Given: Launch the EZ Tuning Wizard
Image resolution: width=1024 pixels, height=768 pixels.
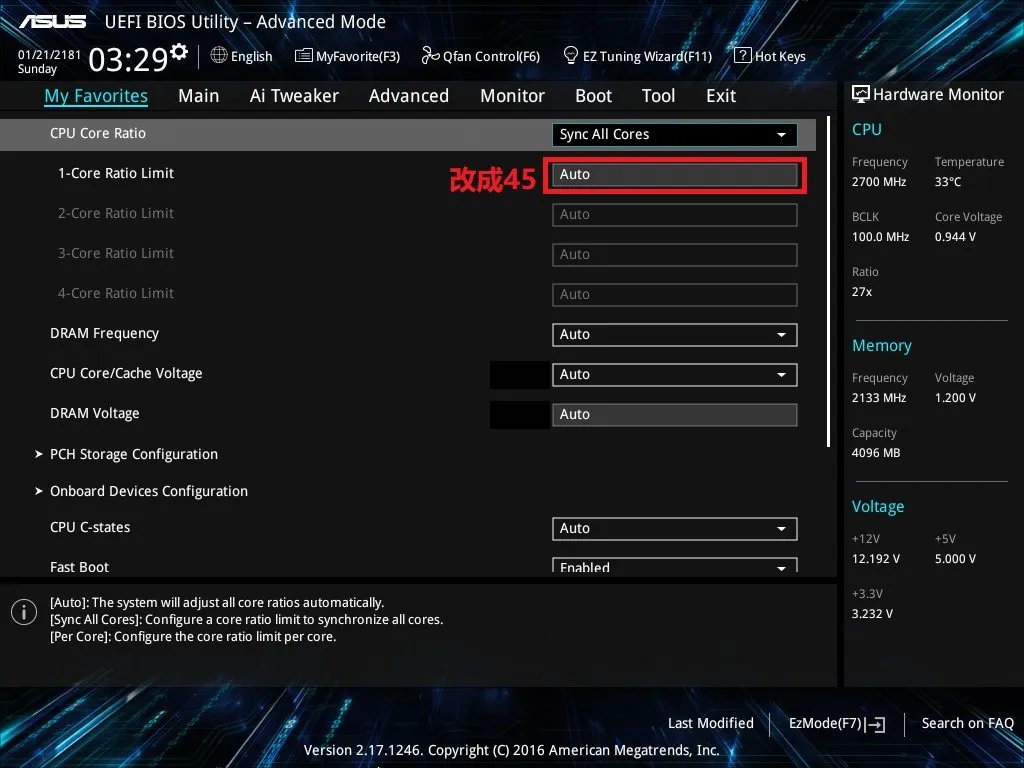Looking at the screenshot, I should pos(637,56).
